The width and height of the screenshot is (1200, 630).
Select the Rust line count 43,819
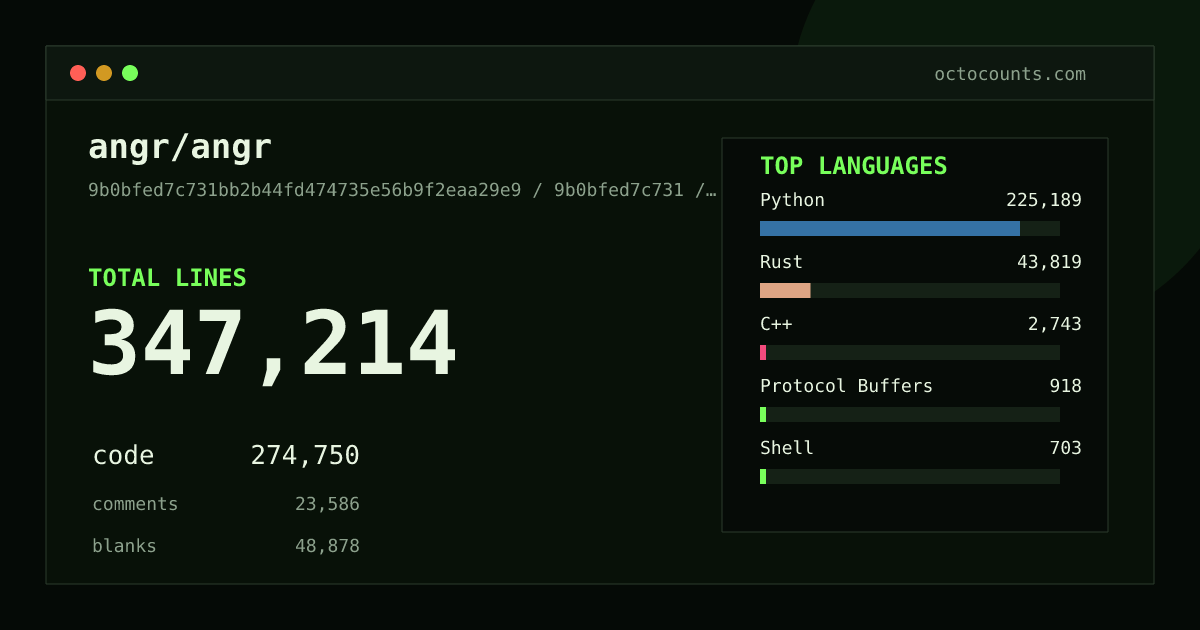[1049, 262]
